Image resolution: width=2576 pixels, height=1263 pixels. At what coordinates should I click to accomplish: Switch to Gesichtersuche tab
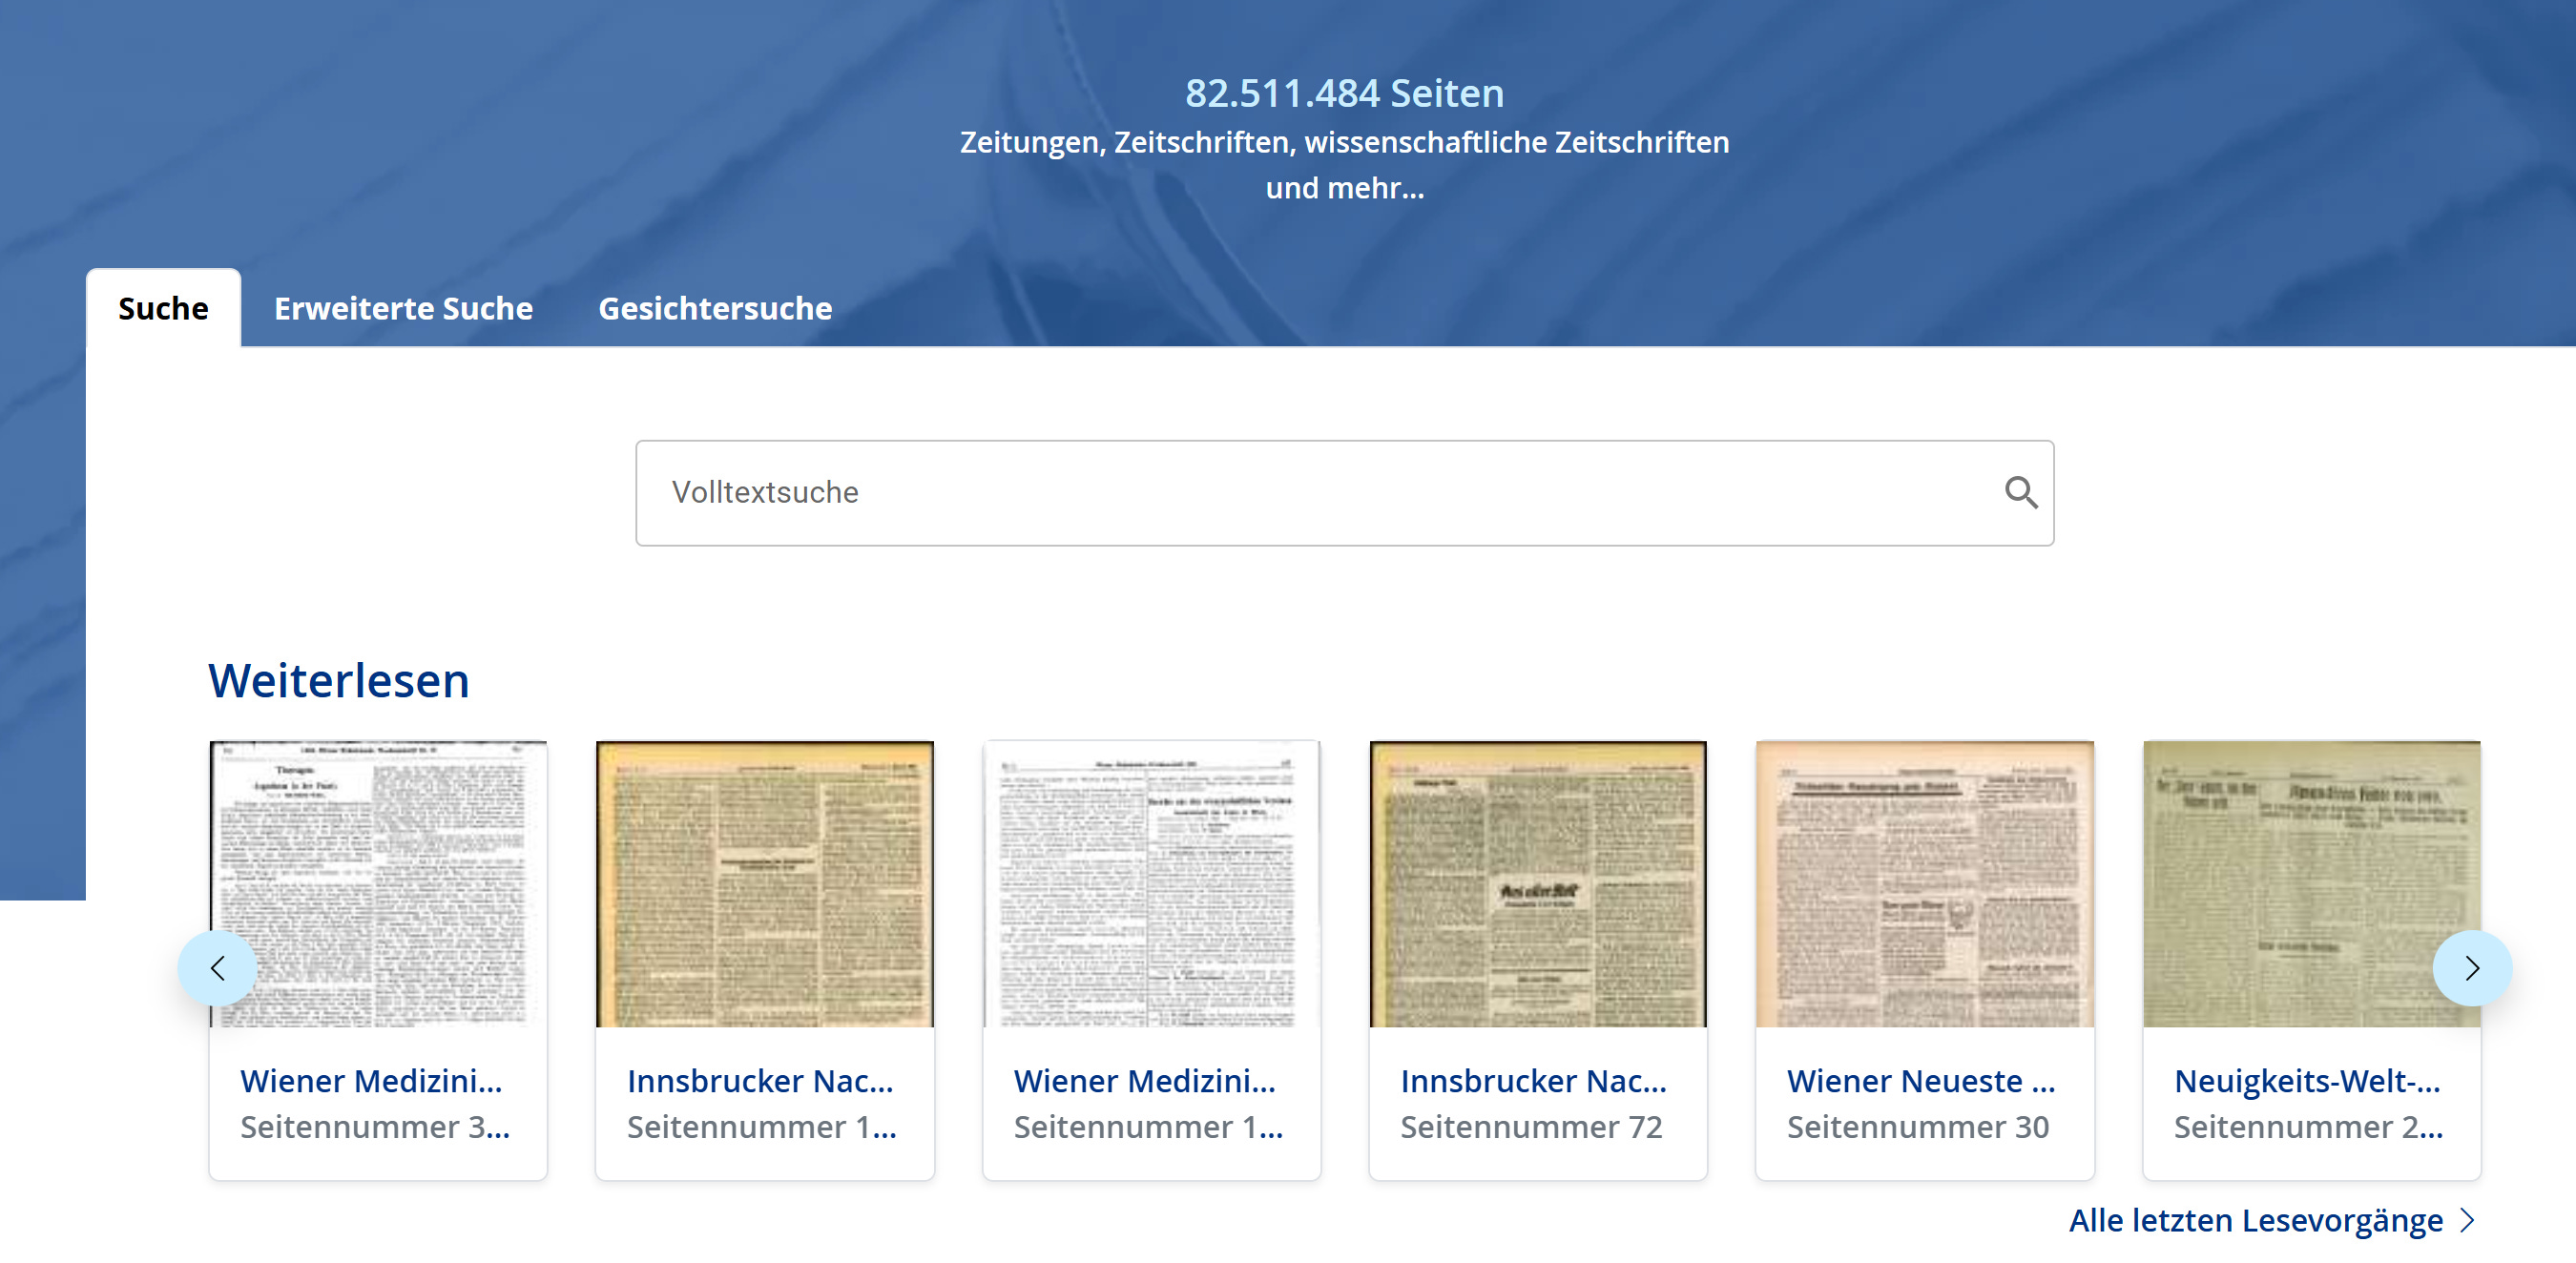click(x=714, y=308)
